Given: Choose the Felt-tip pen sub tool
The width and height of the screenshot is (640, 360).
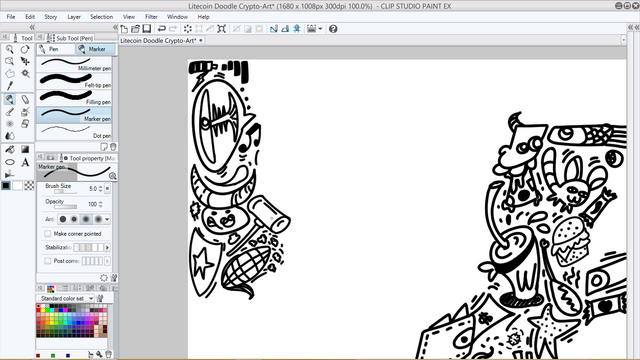Looking at the screenshot, I should point(74,81).
